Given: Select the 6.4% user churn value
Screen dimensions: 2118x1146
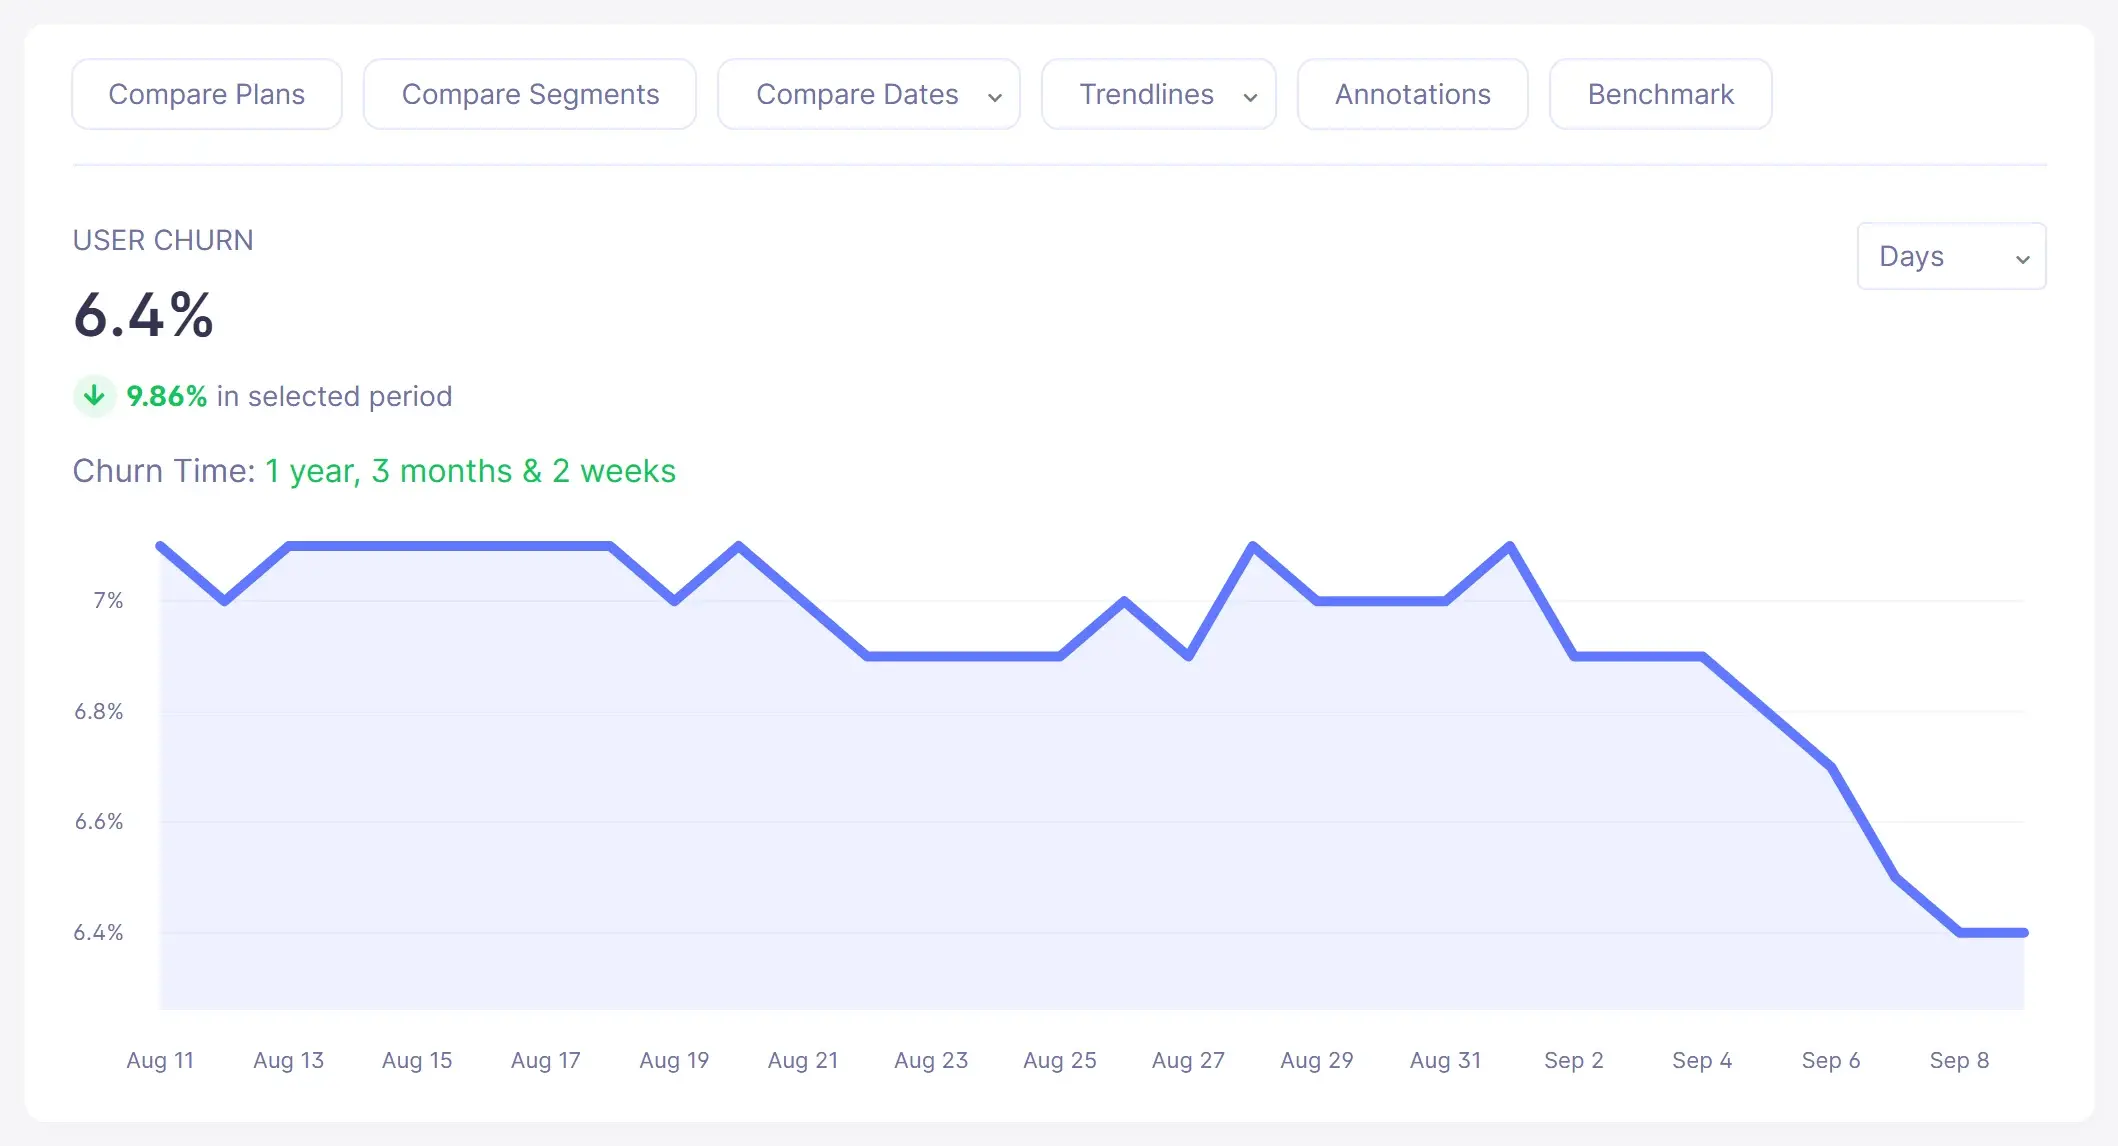Looking at the screenshot, I should coord(144,316).
